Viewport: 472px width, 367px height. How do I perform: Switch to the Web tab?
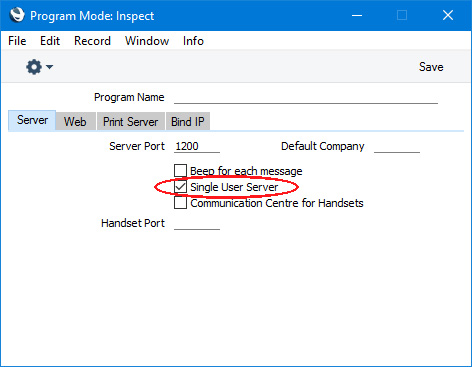[75, 121]
